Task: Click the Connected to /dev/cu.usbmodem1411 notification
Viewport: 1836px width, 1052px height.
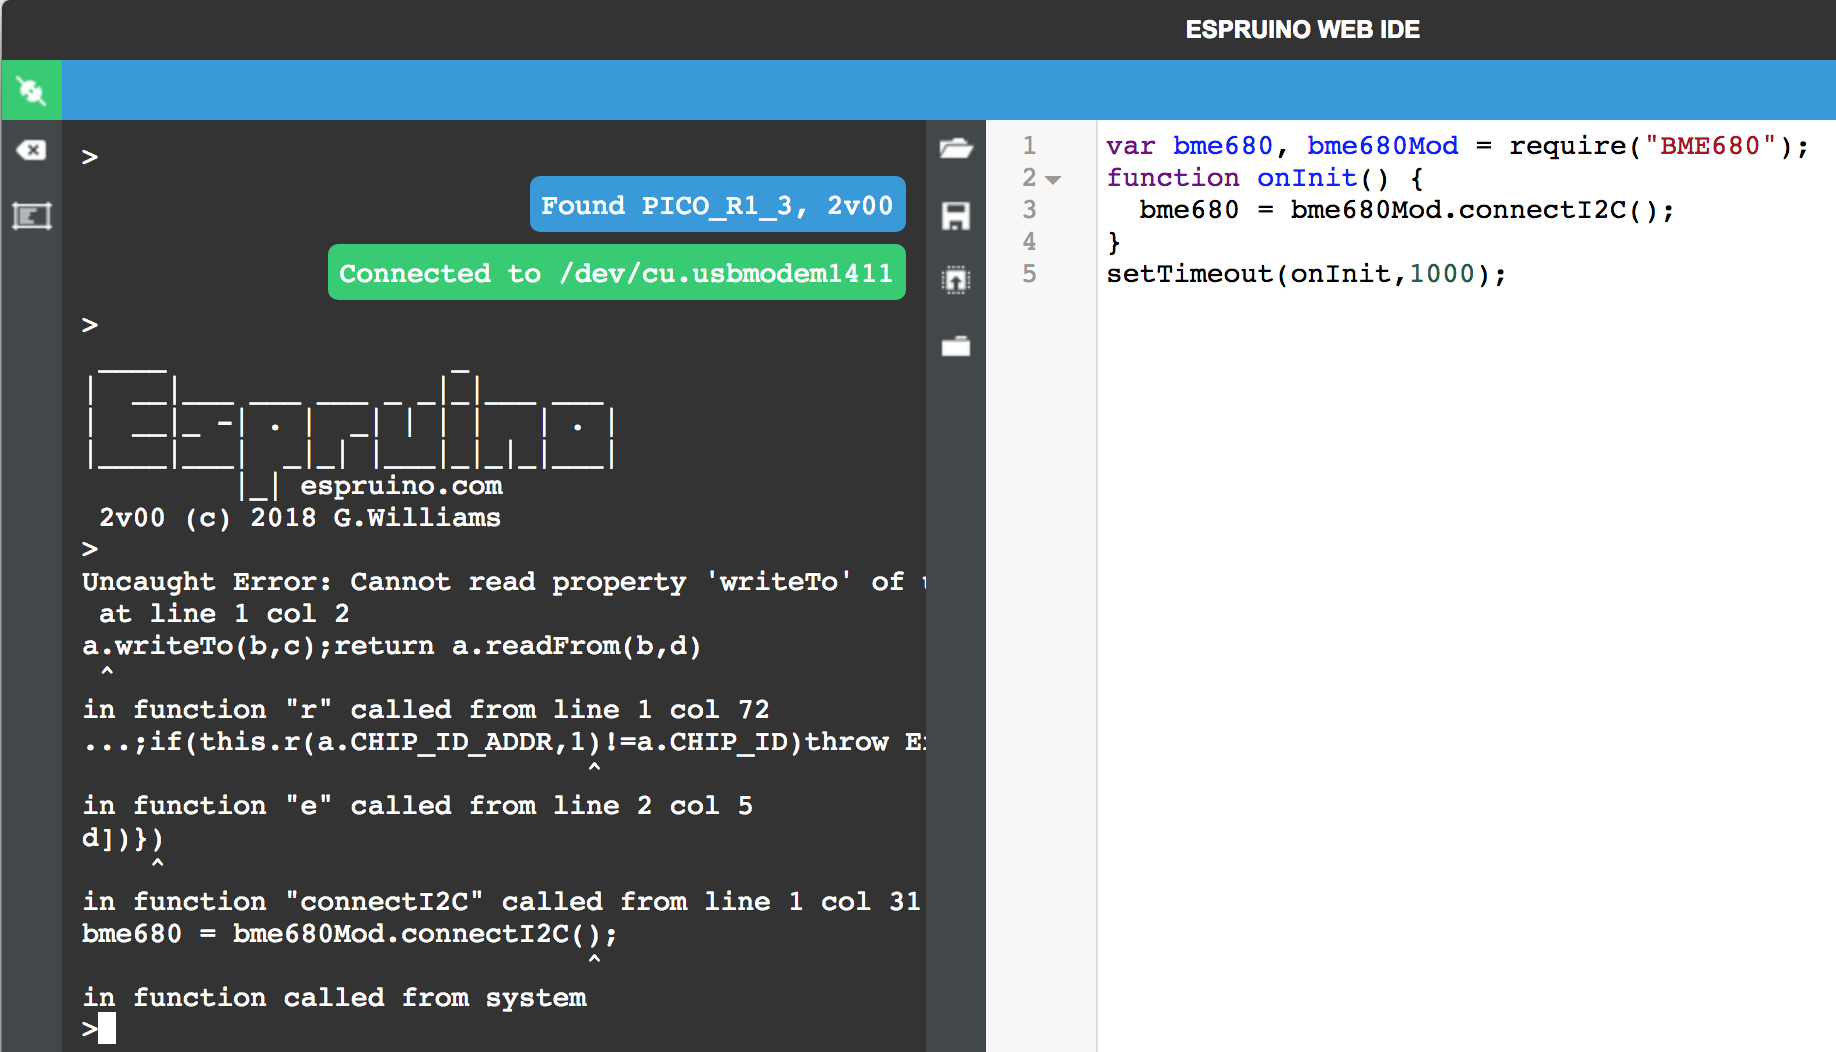Action: pos(616,273)
